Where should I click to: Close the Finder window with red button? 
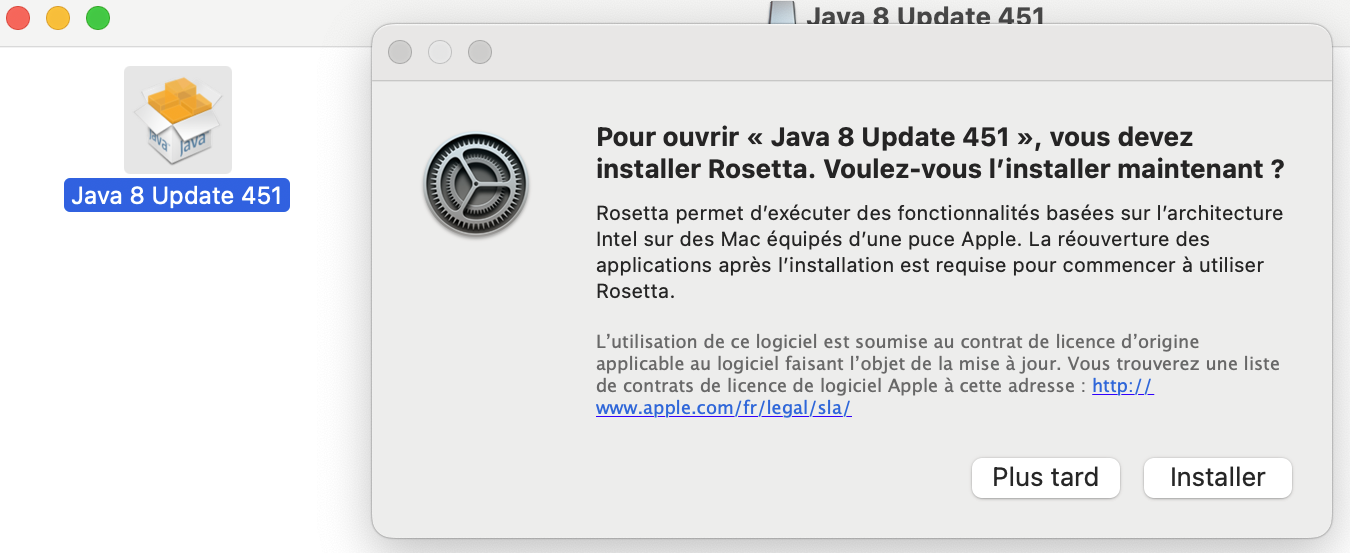(18, 17)
